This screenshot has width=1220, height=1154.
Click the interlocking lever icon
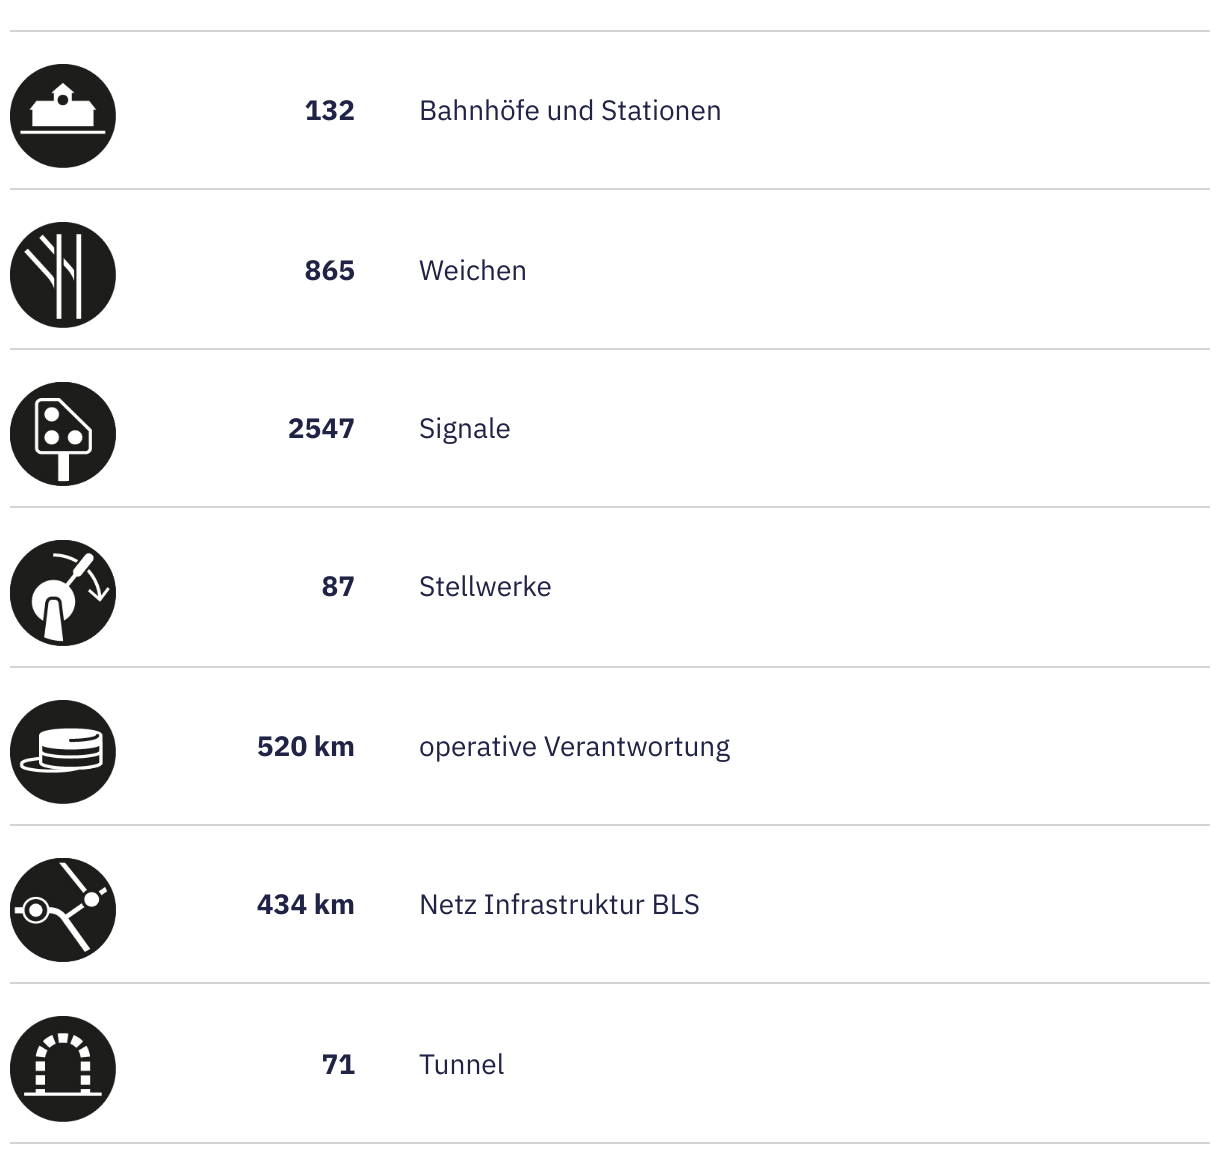[x=63, y=593]
